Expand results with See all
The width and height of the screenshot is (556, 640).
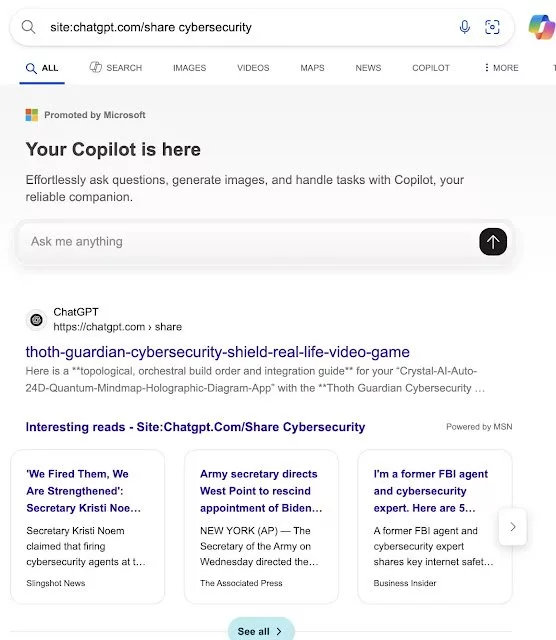(x=261, y=631)
